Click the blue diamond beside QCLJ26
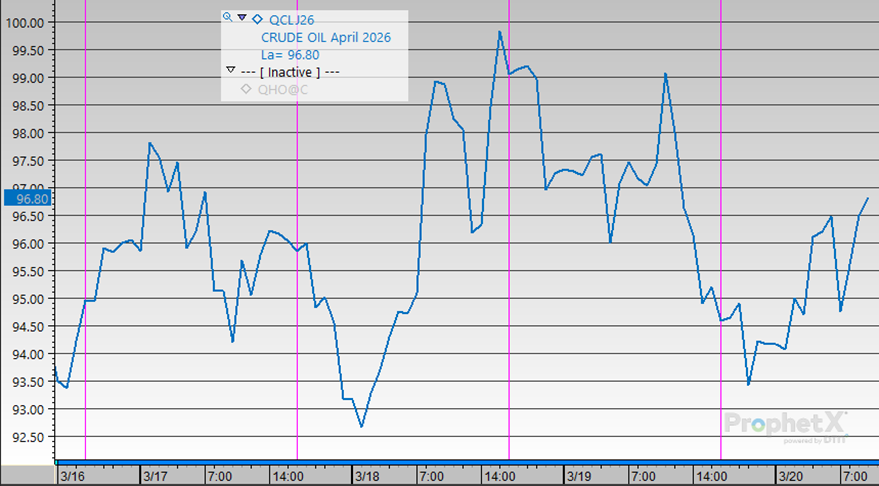The width and height of the screenshot is (879, 486). pos(257,19)
